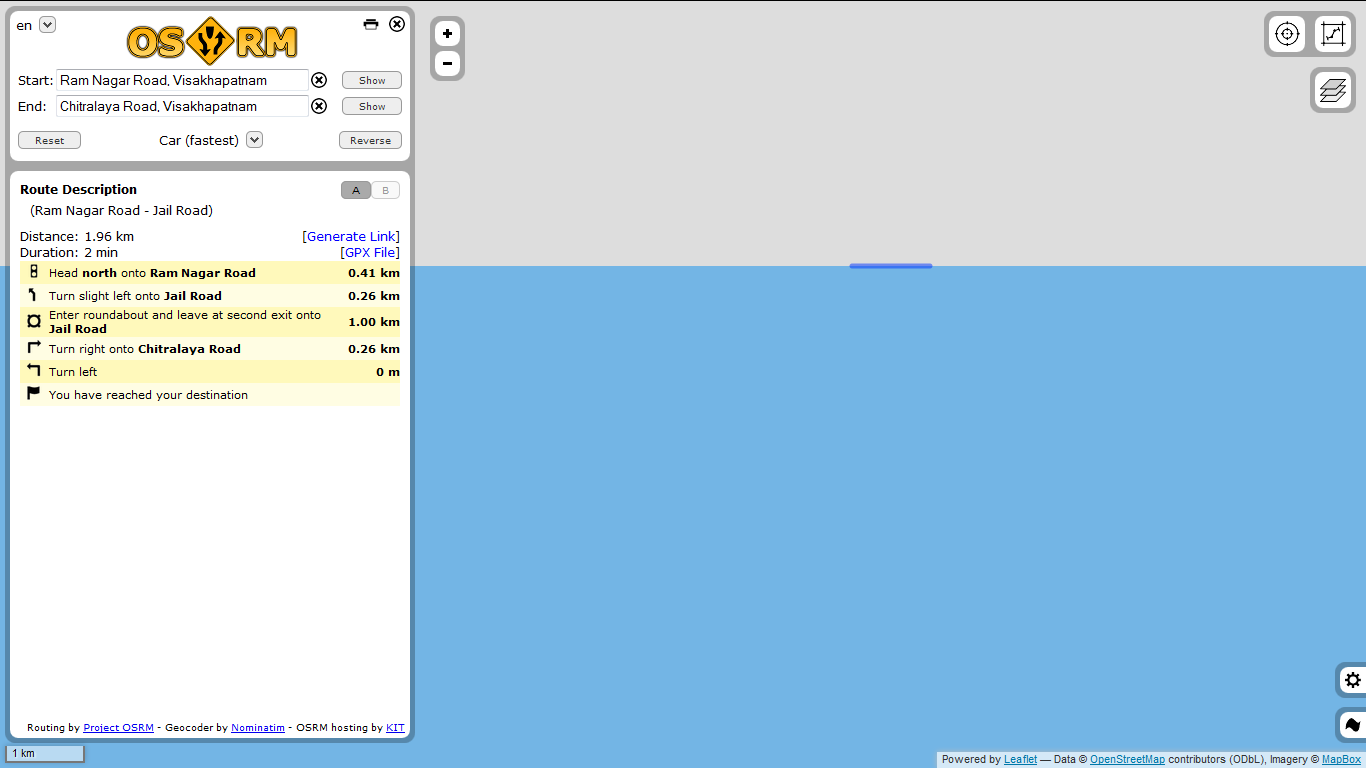Clear the End location field
1366x768 pixels.
tap(319, 106)
